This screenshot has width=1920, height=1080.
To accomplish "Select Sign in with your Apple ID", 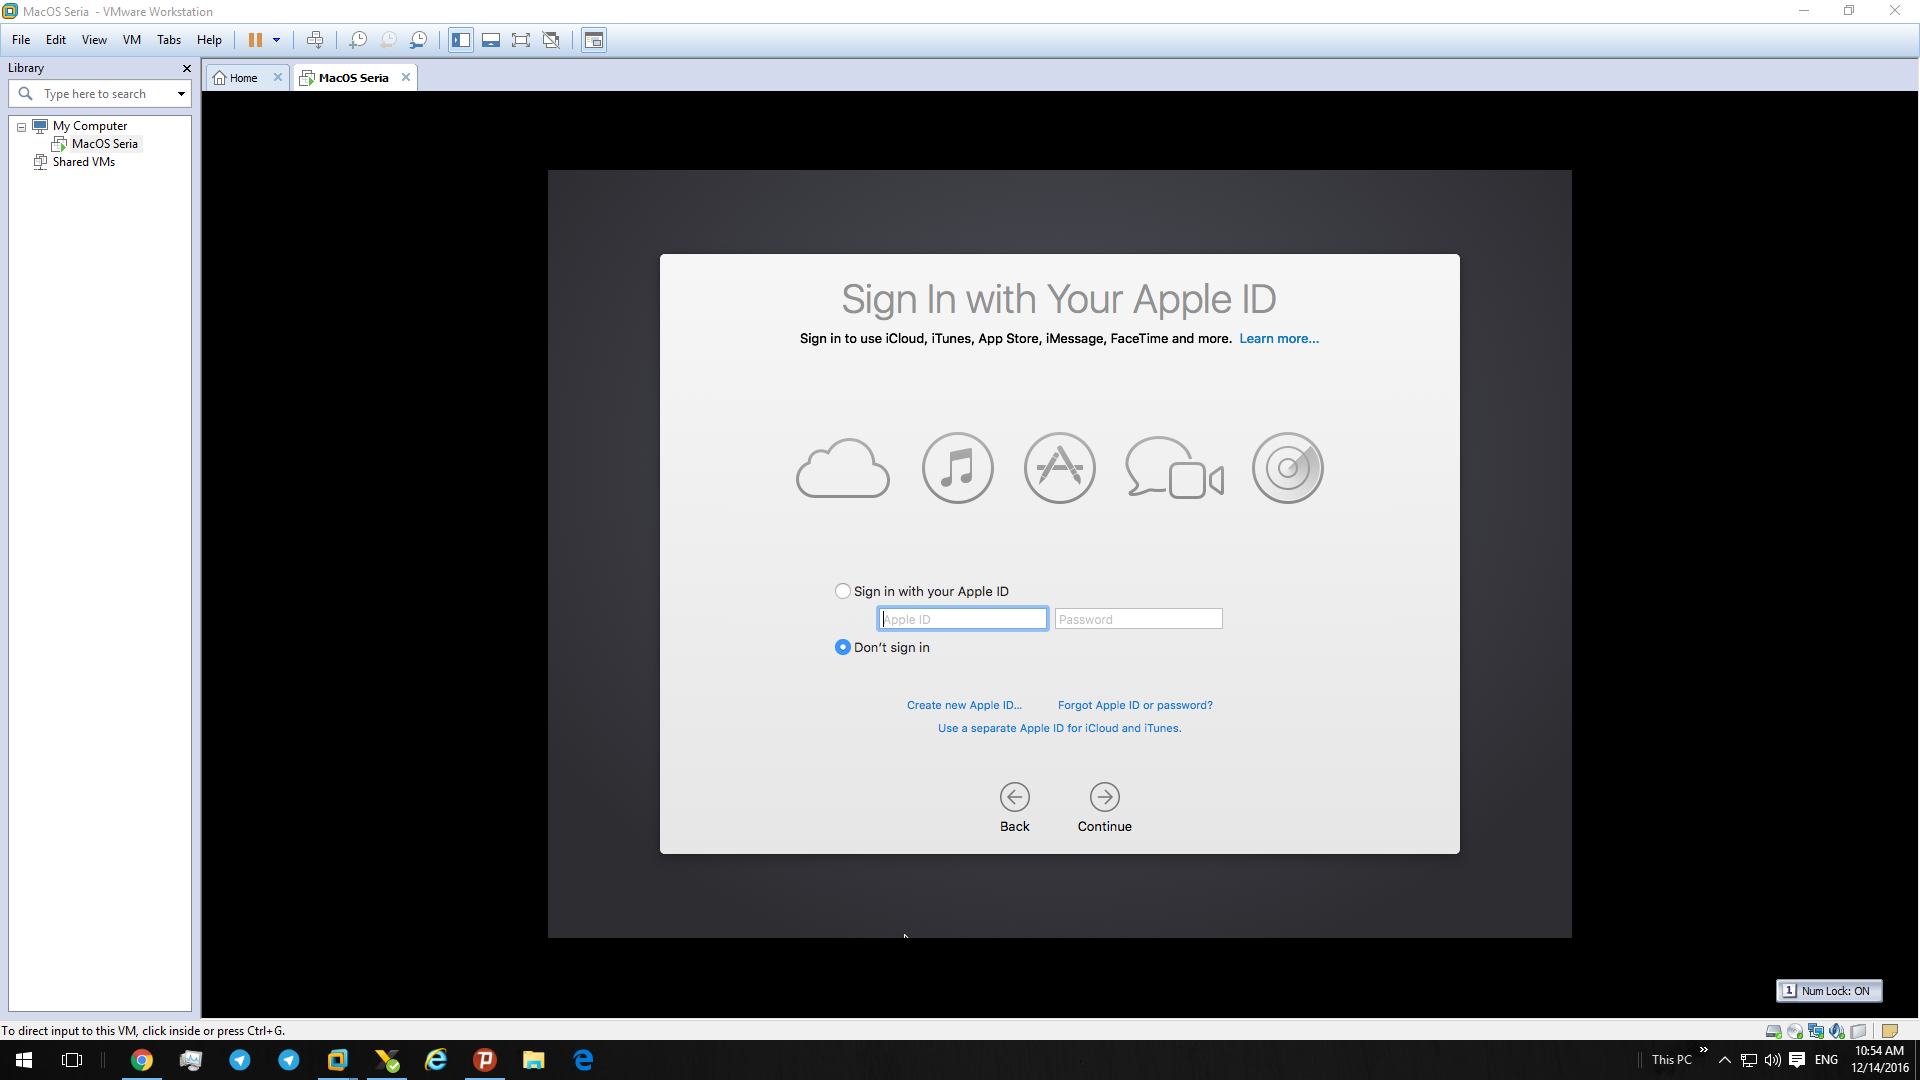I will (x=843, y=591).
